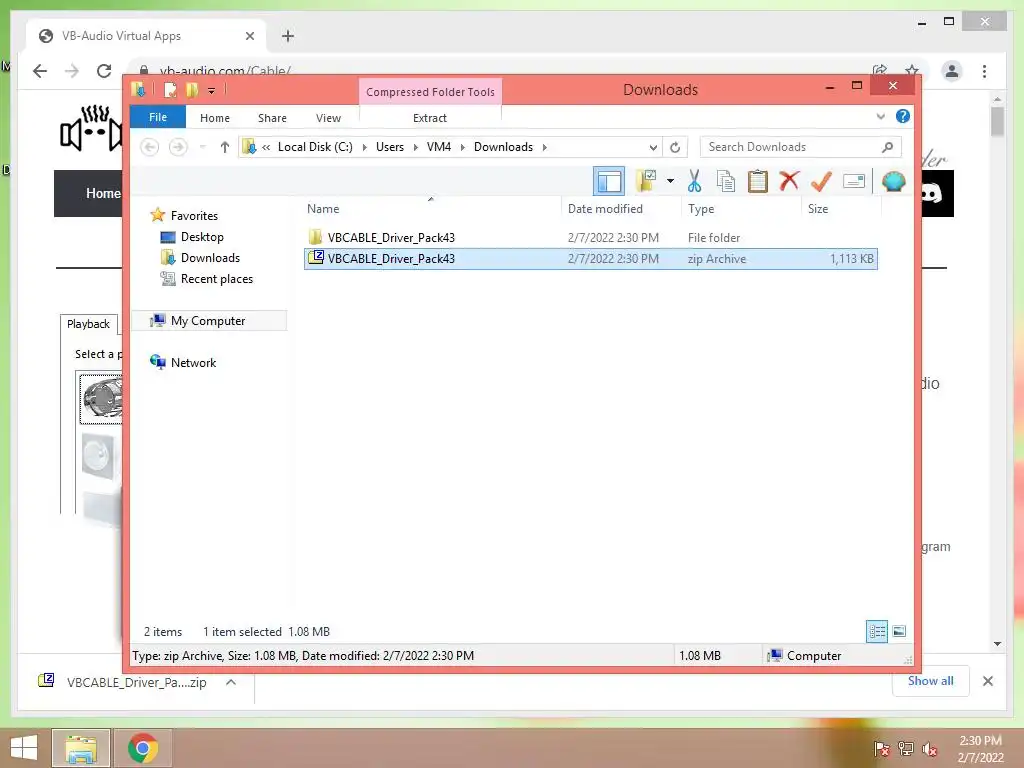Click Users in the address path

click(390, 147)
